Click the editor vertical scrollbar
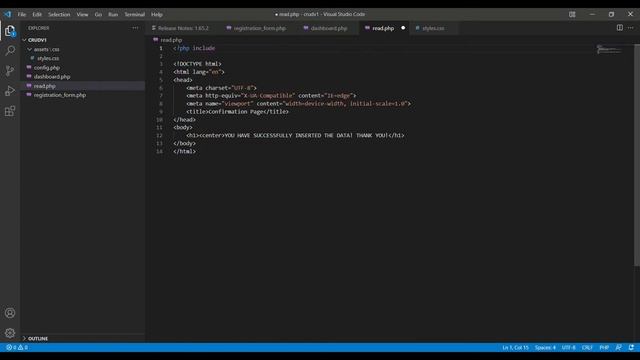 [637, 155]
